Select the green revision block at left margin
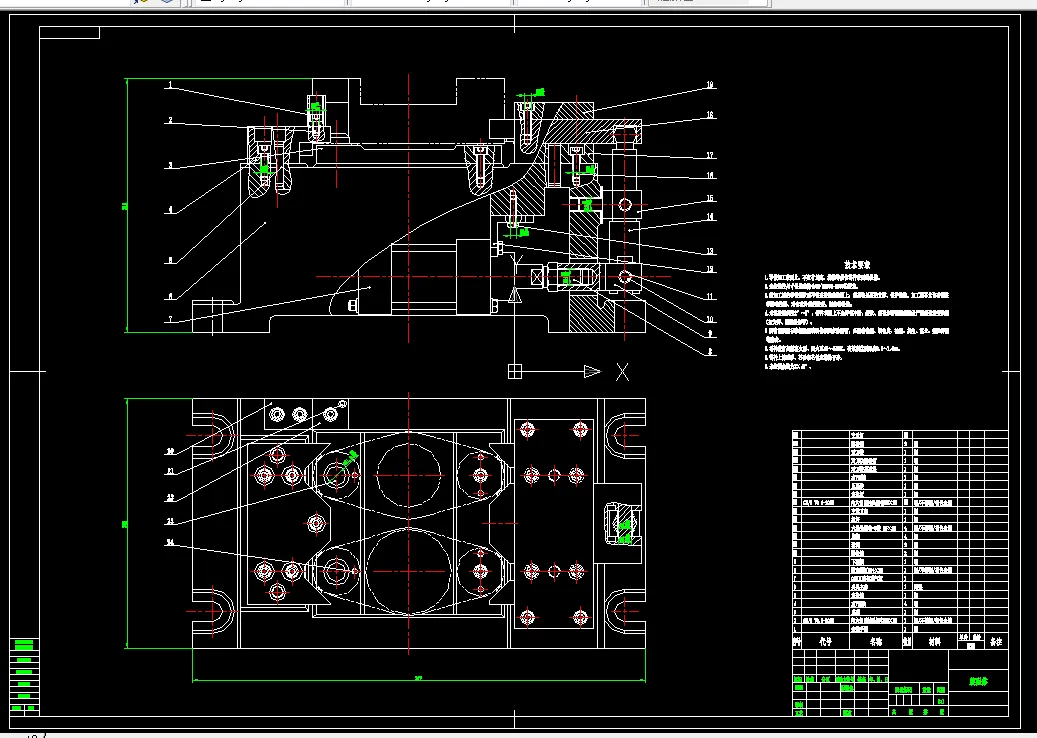Screen dimensions: 1037x738 (x=24, y=676)
